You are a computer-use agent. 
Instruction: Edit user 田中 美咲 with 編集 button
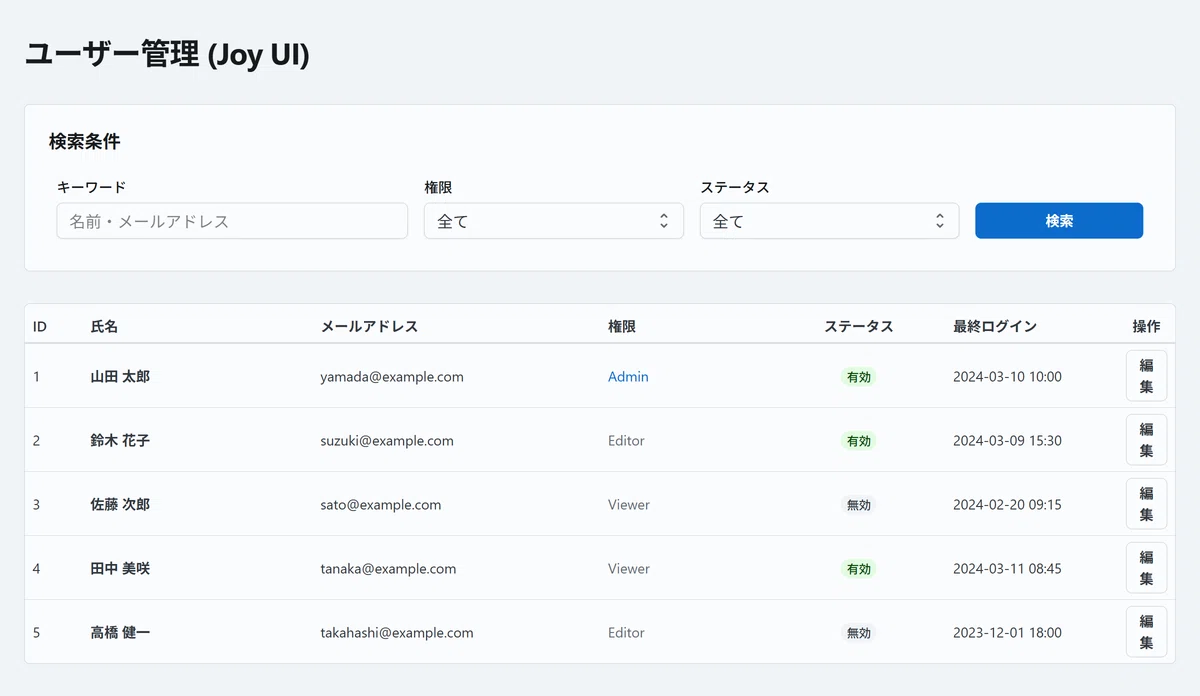point(1146,568)
